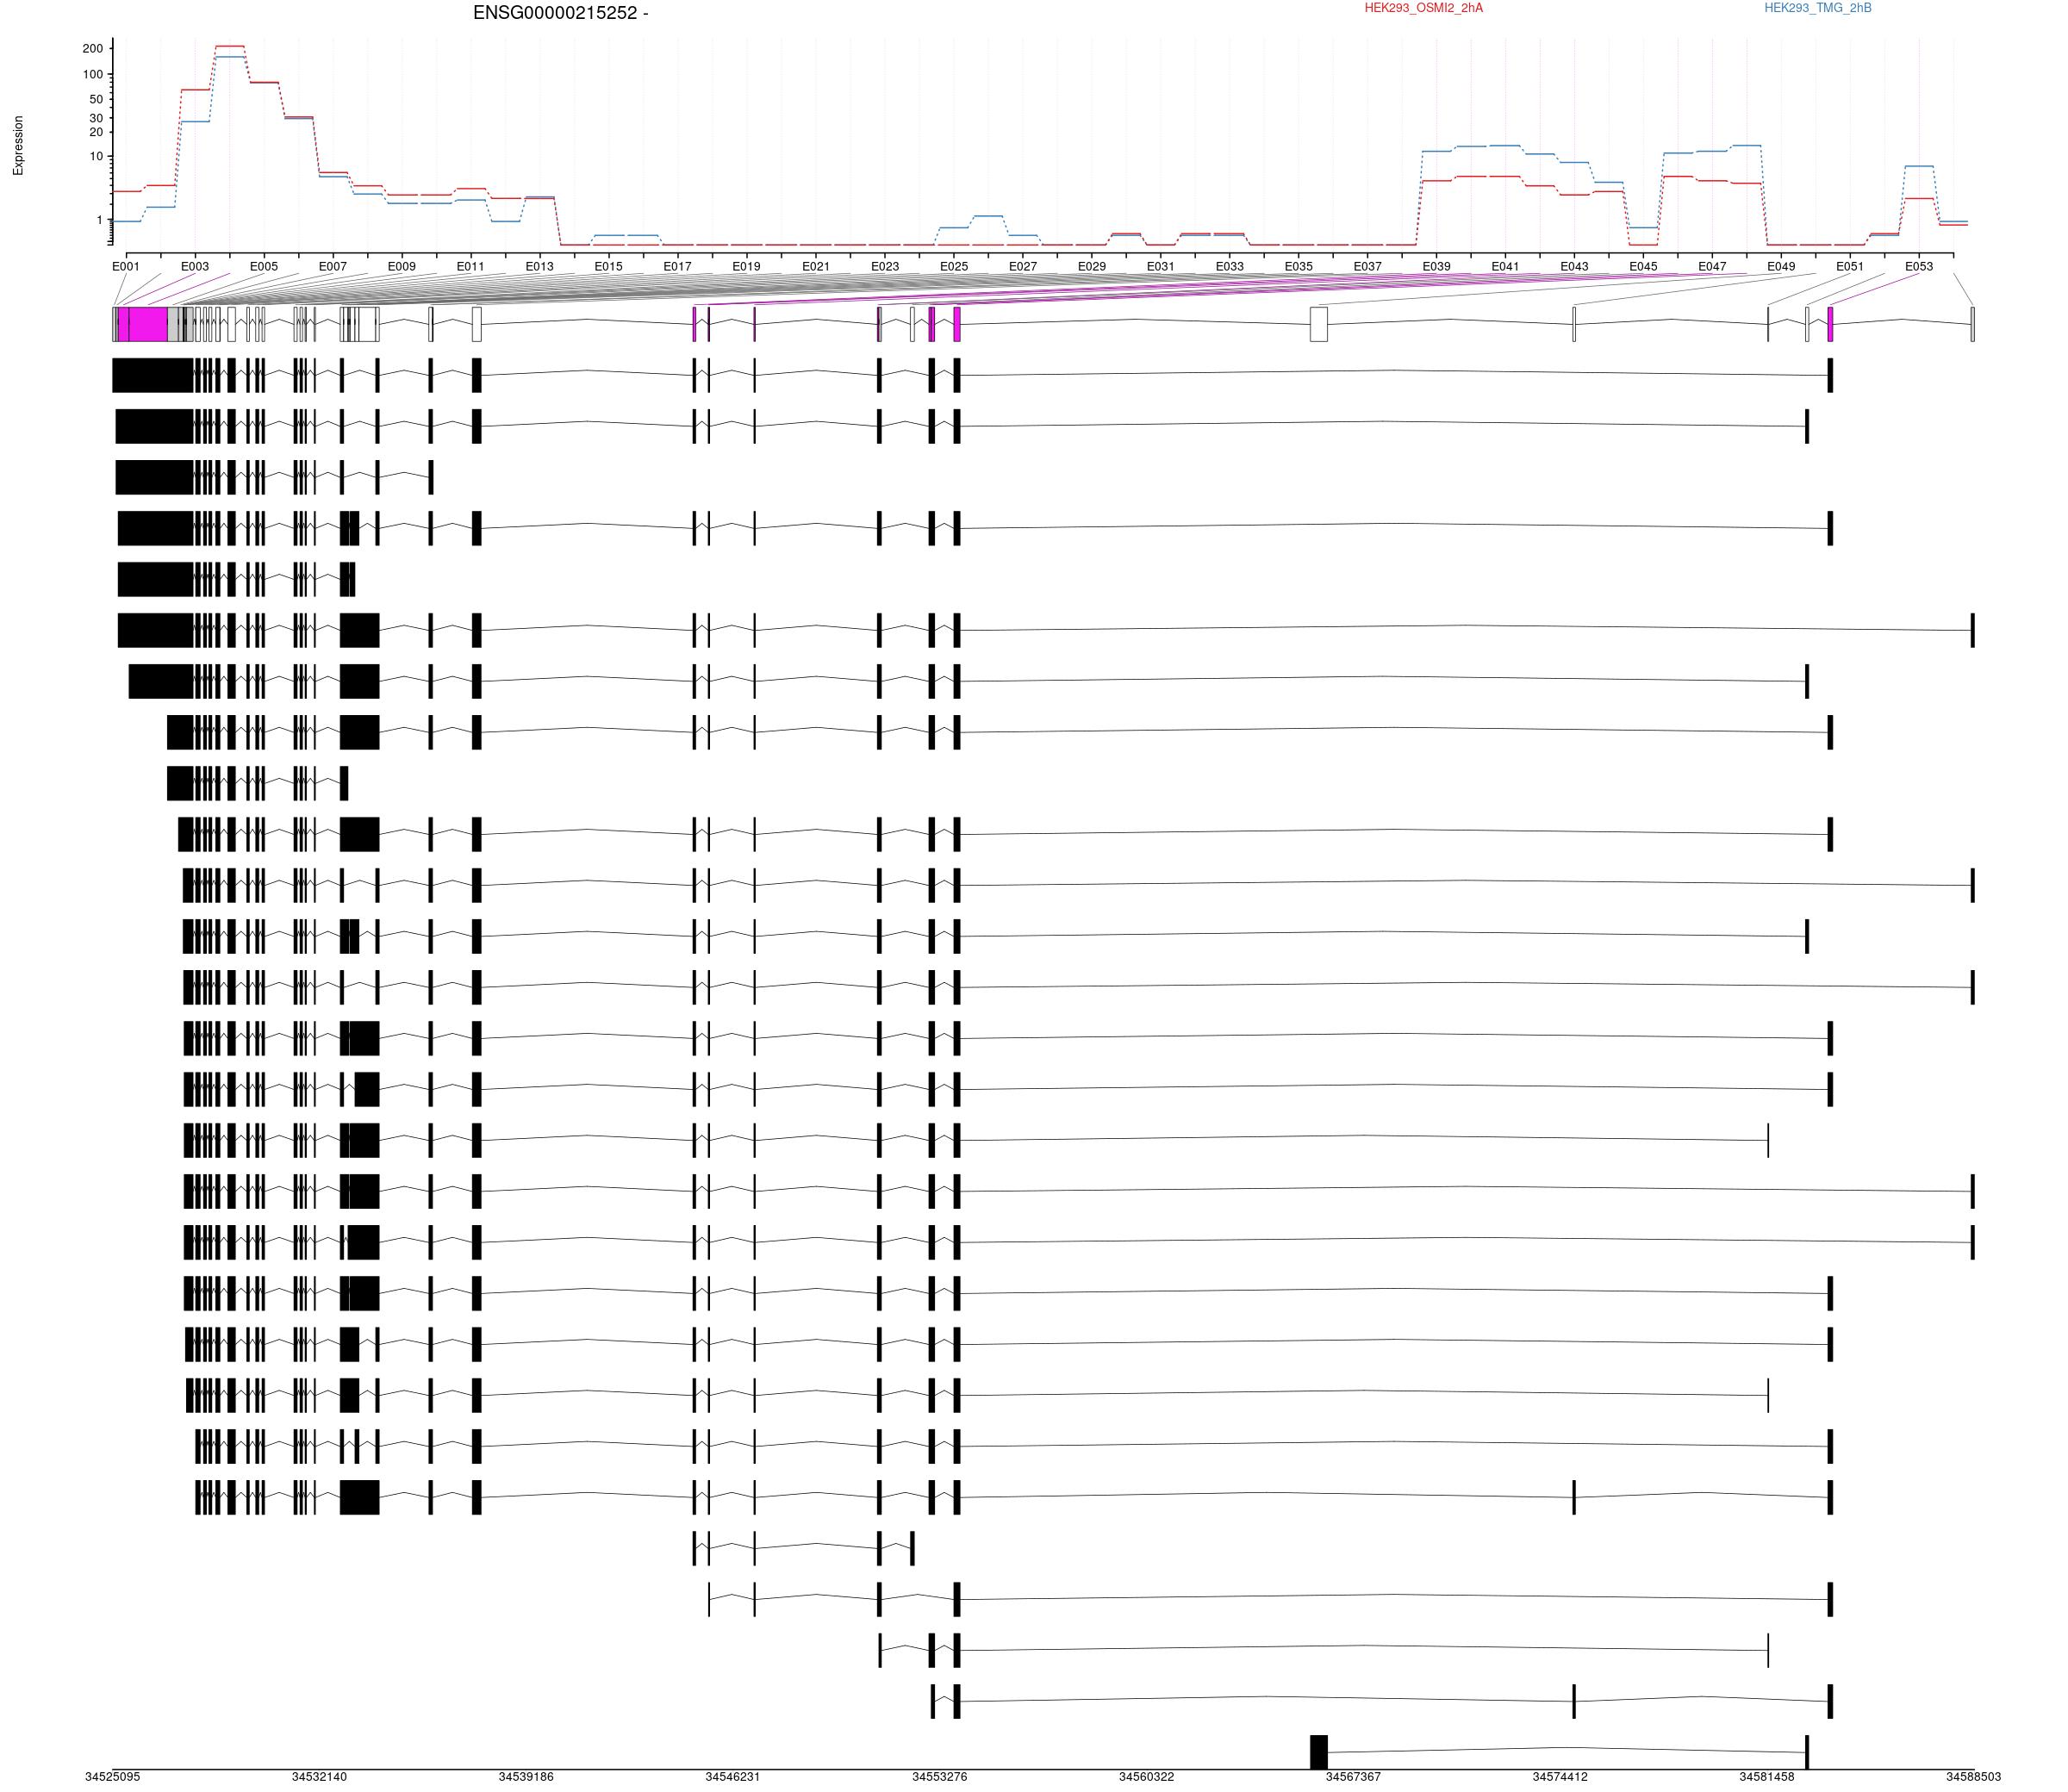Click exon bin label E031
The image size is (2068, 1792).
tap(1161, 267)
